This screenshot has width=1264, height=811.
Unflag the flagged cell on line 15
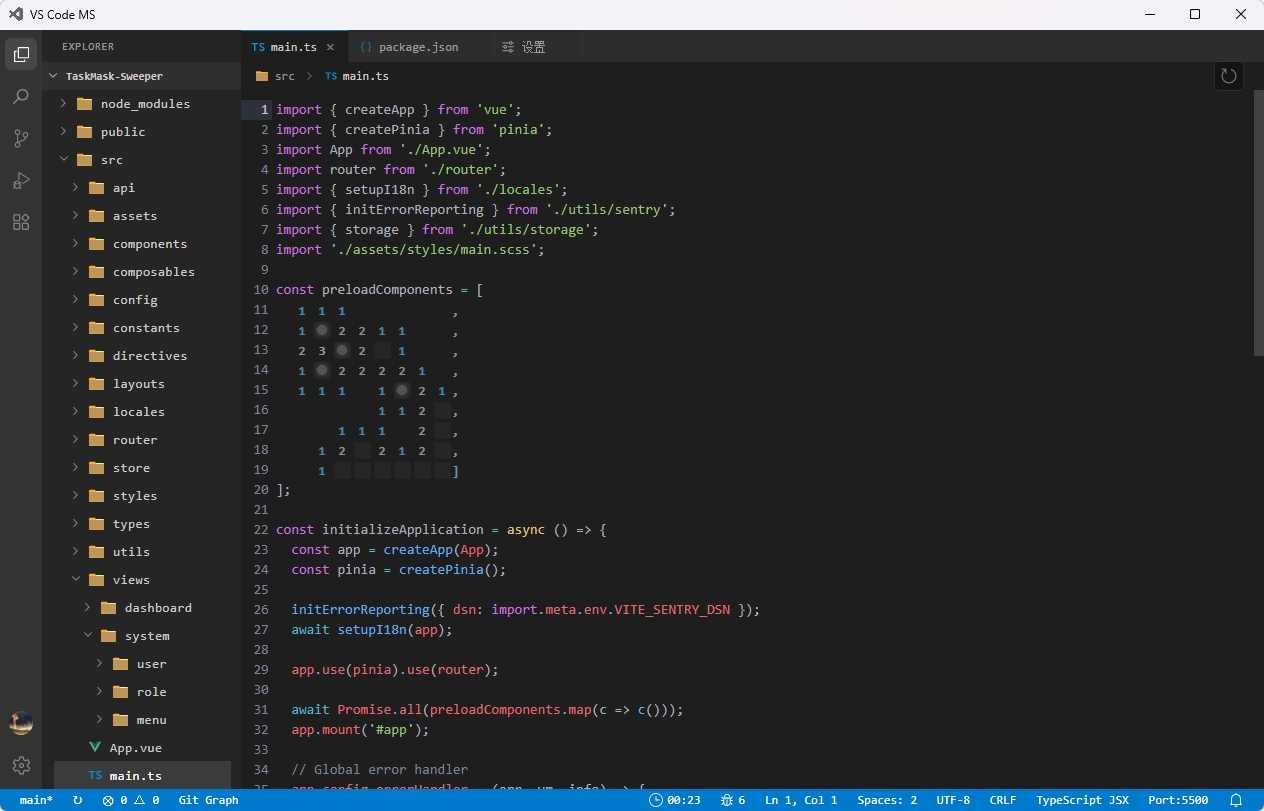click(x=401, y=390)
